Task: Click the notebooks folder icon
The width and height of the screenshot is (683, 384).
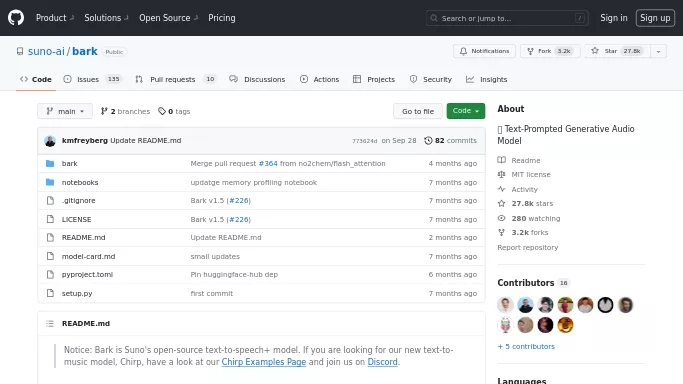Action: [x=50, y=182]
